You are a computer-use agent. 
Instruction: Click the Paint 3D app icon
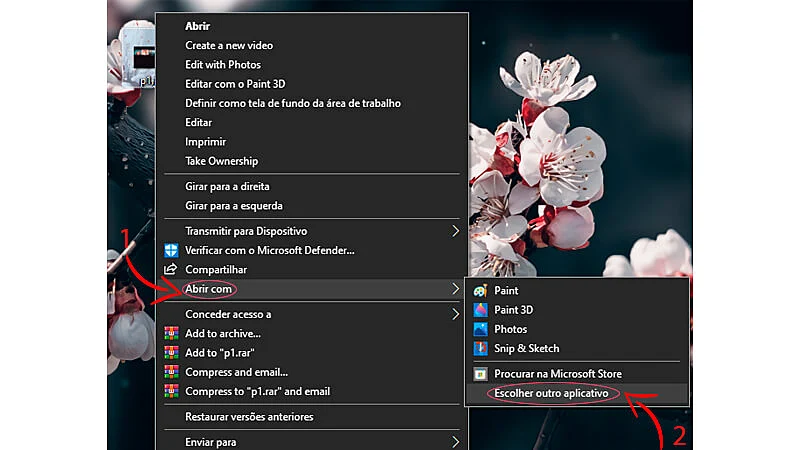click(x=480, y=310)
